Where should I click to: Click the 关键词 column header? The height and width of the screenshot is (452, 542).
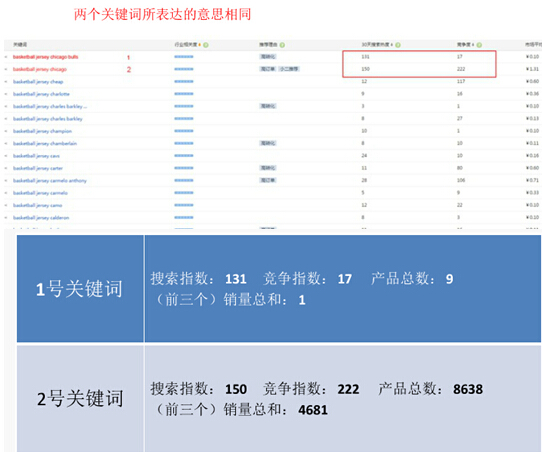20,45
